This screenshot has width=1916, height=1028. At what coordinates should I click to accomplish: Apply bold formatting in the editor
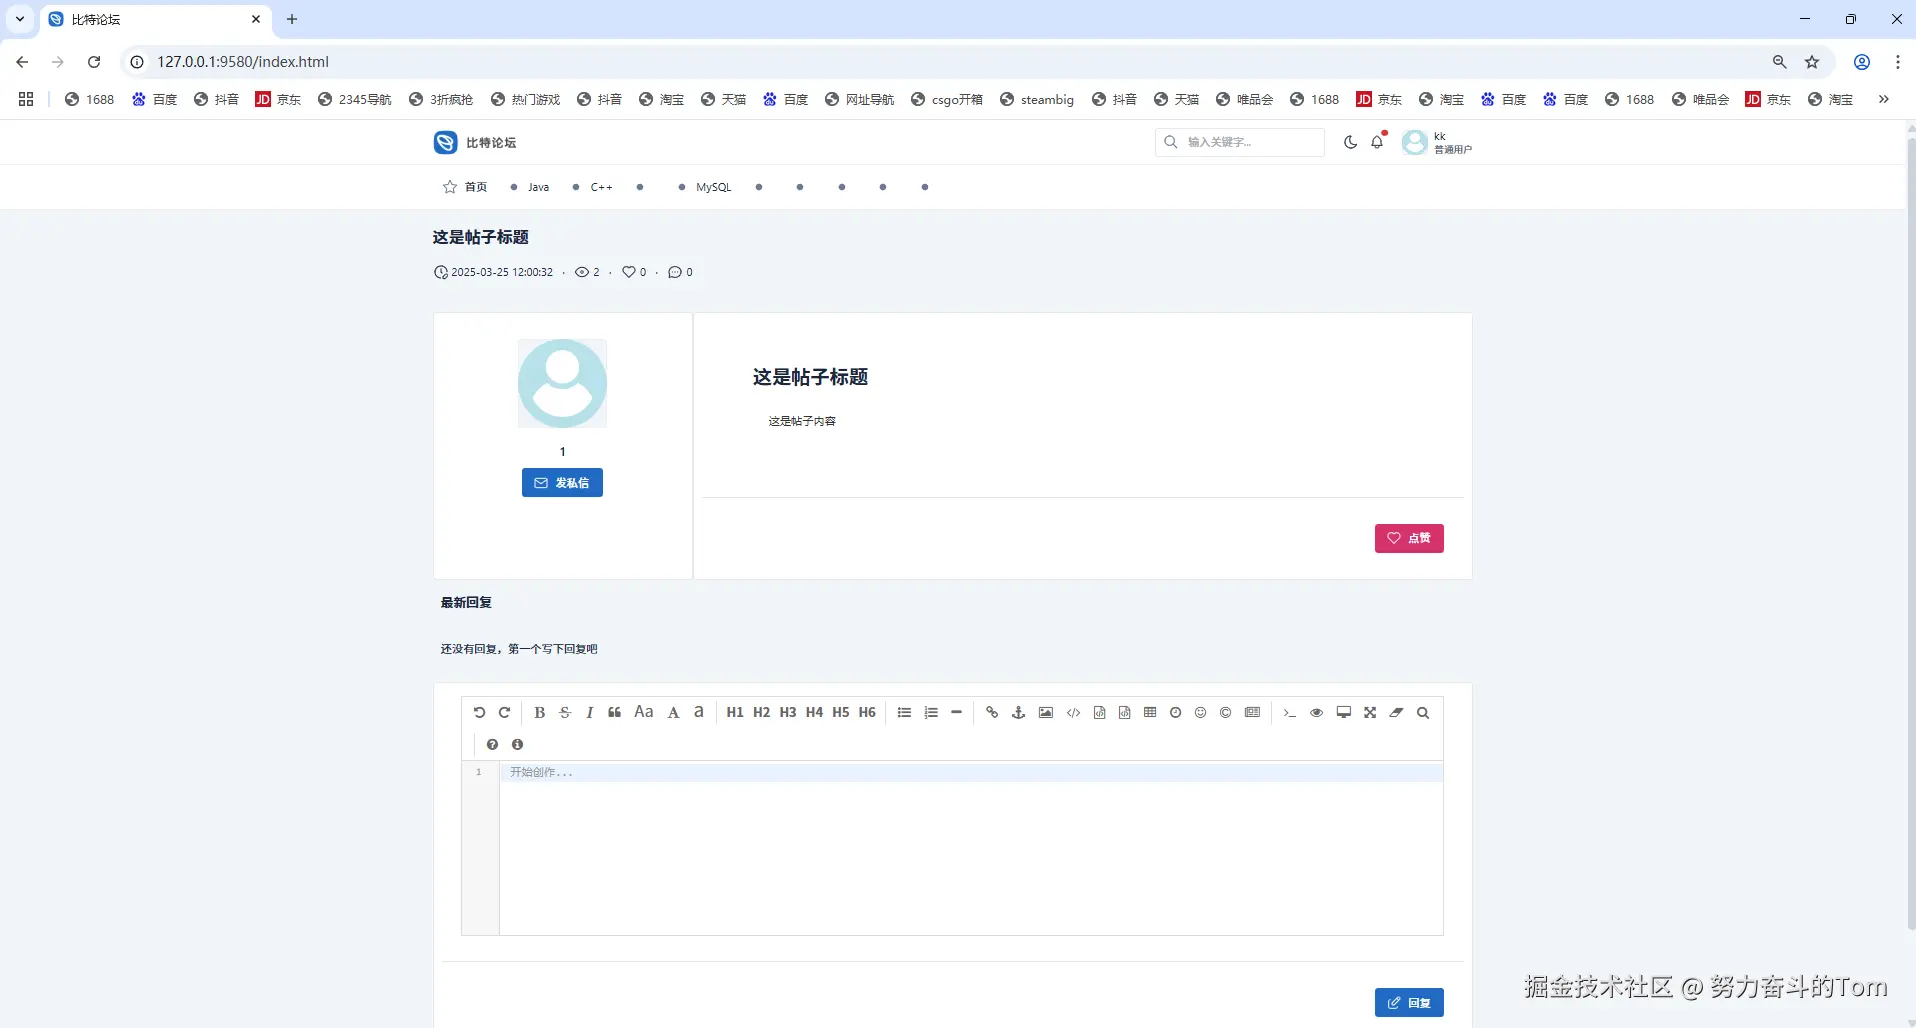539,713
